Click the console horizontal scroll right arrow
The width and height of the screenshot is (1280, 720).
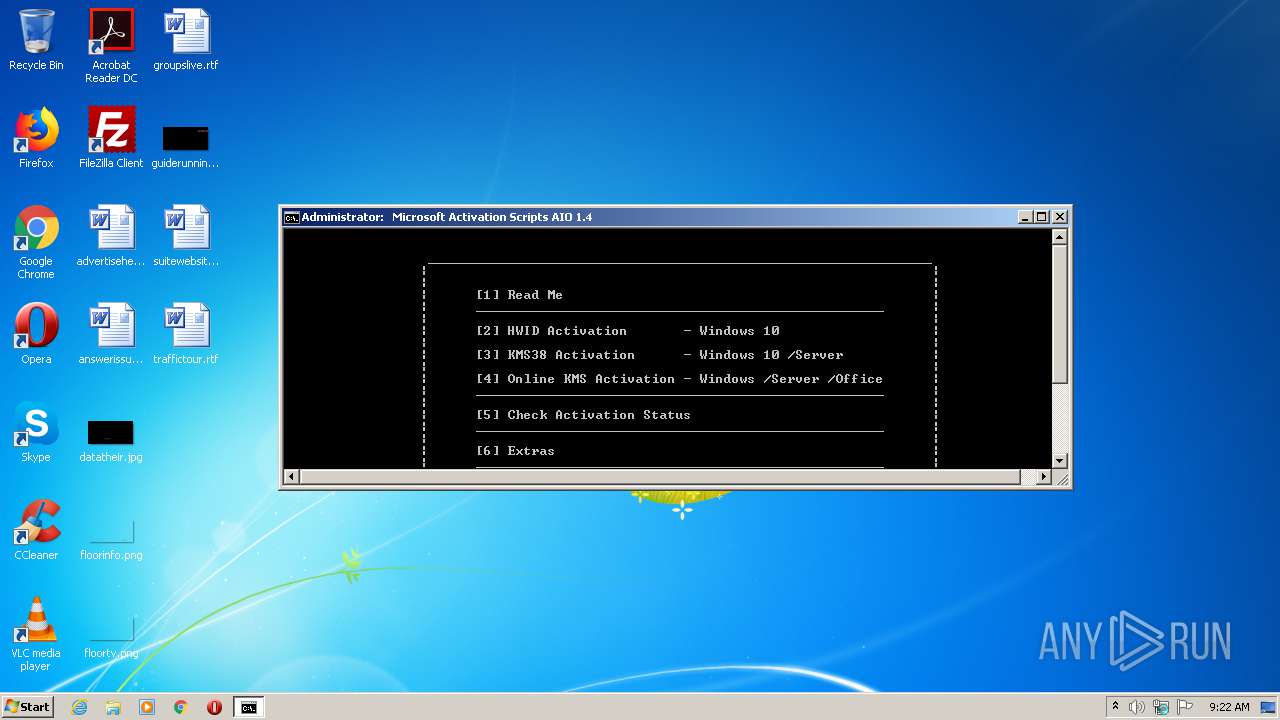1044,477
